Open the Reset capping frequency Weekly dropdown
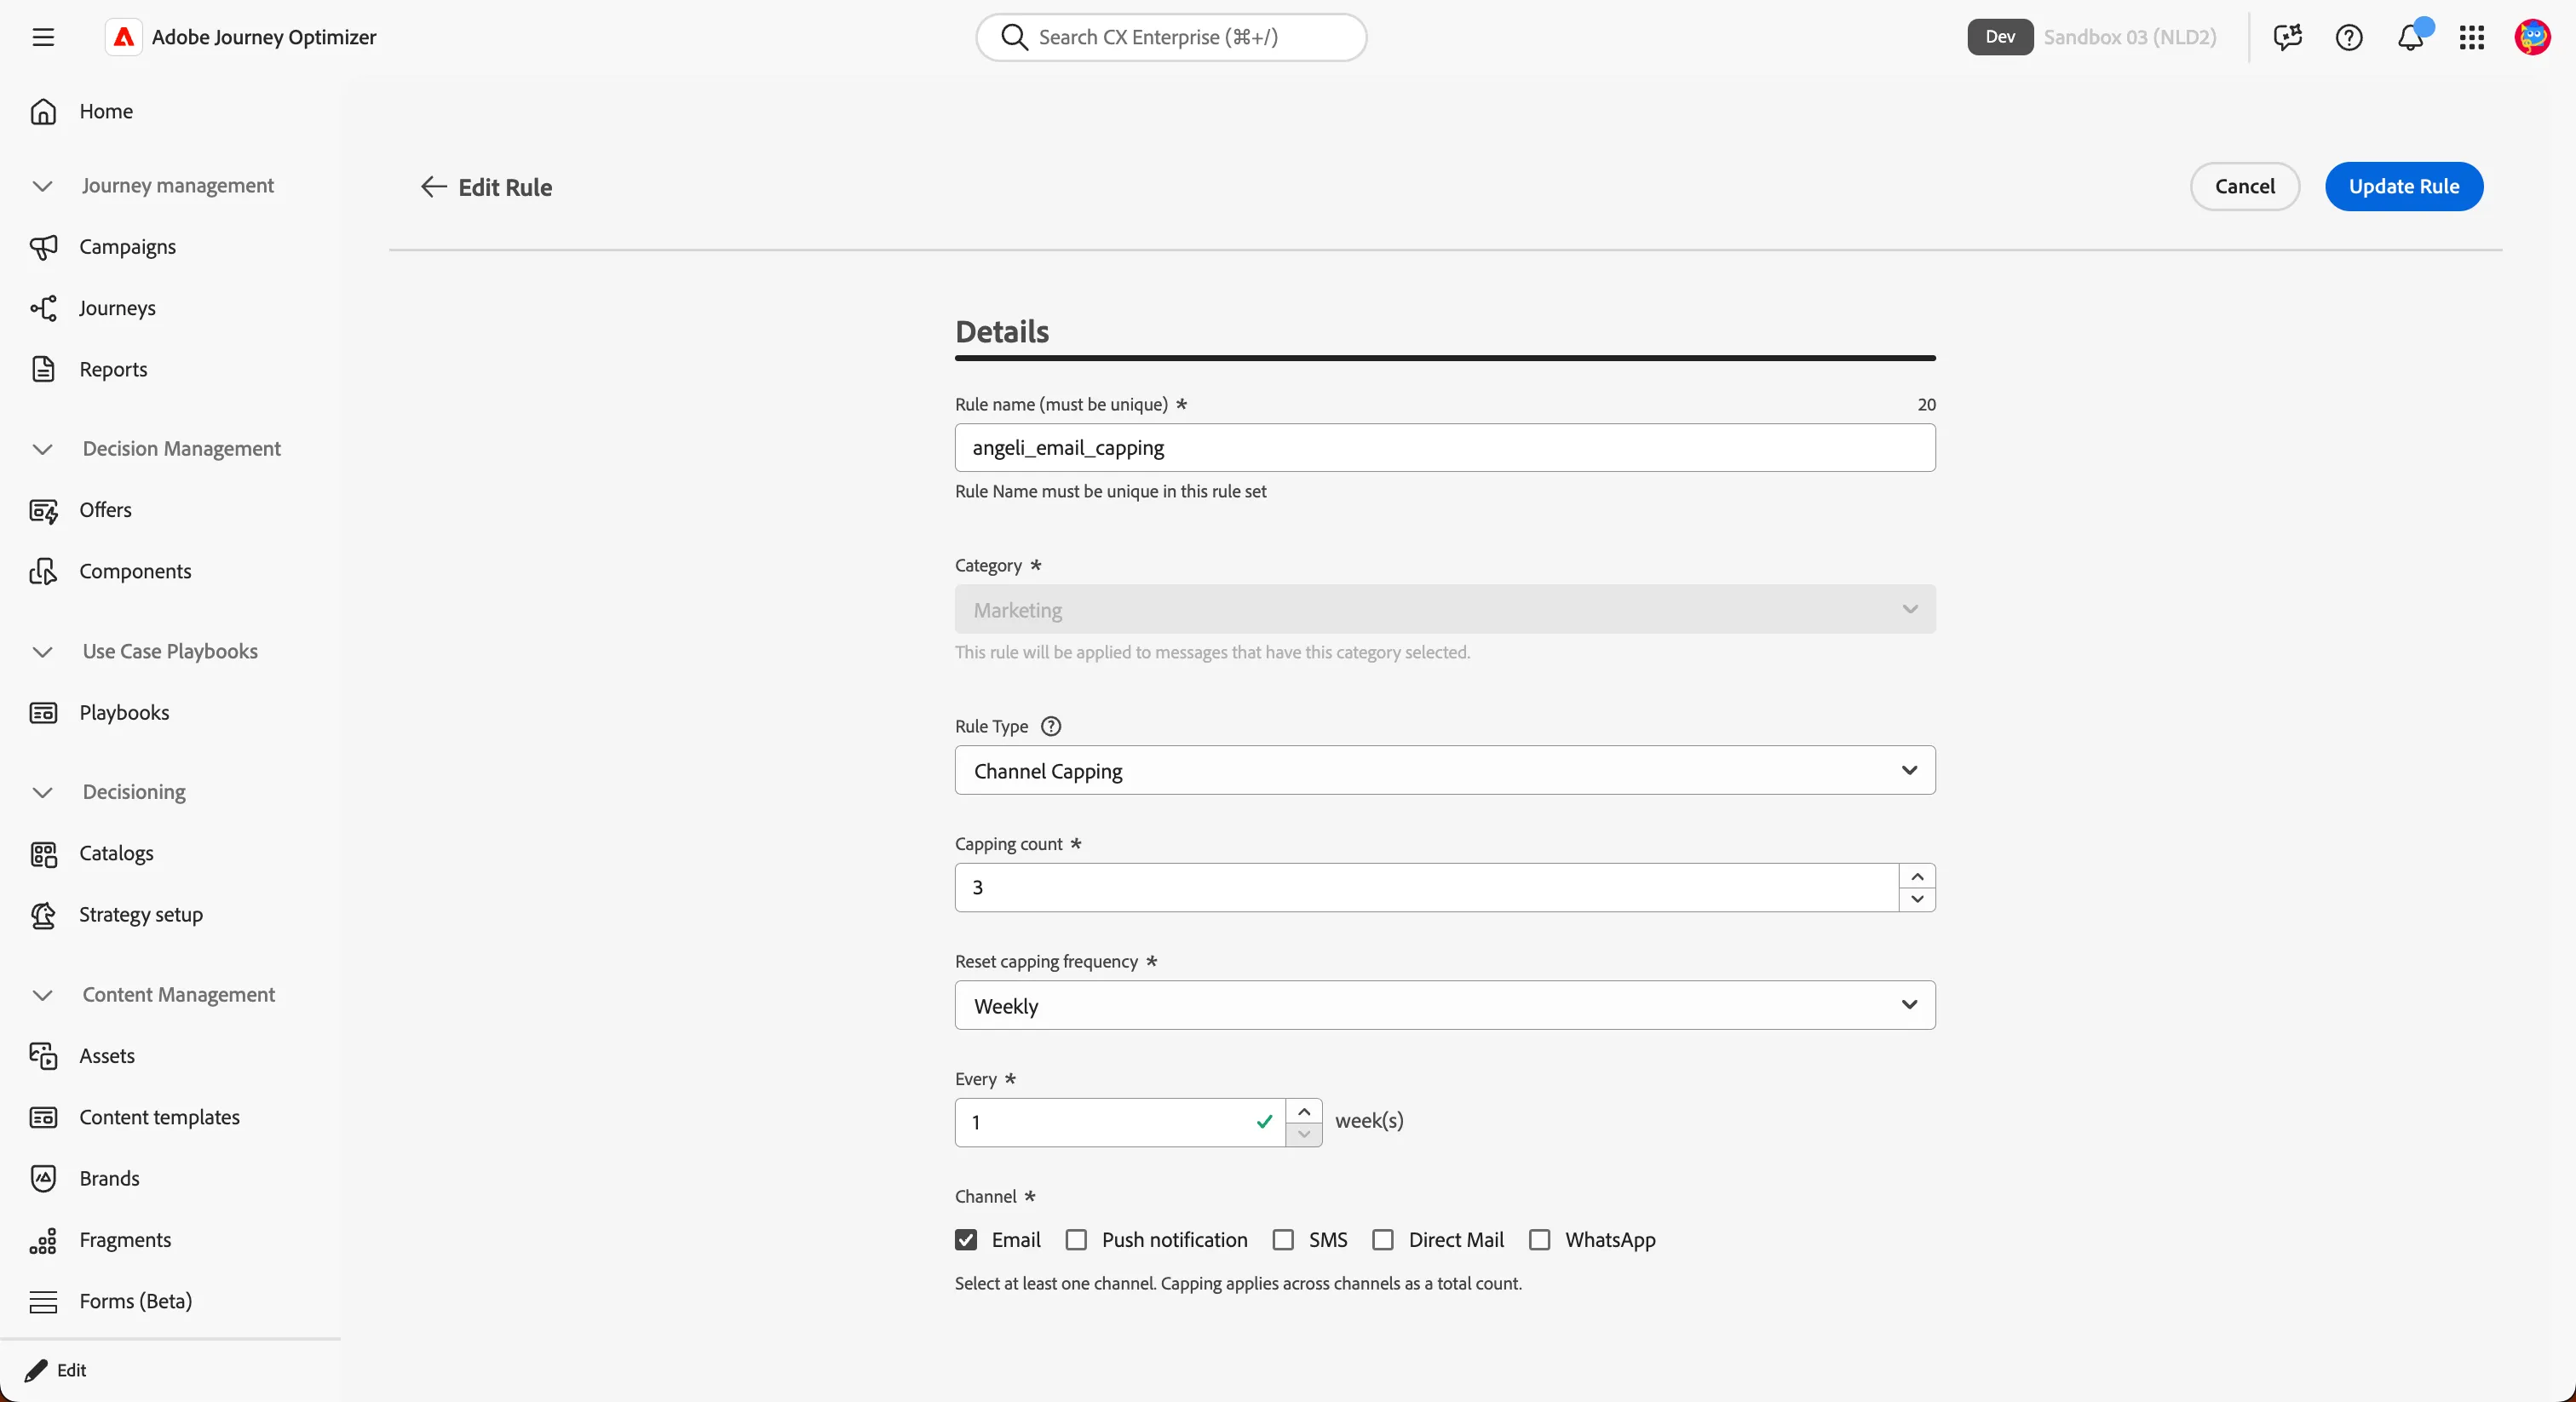This screenshot has height=1402, width=2576. point(1445,1005)
